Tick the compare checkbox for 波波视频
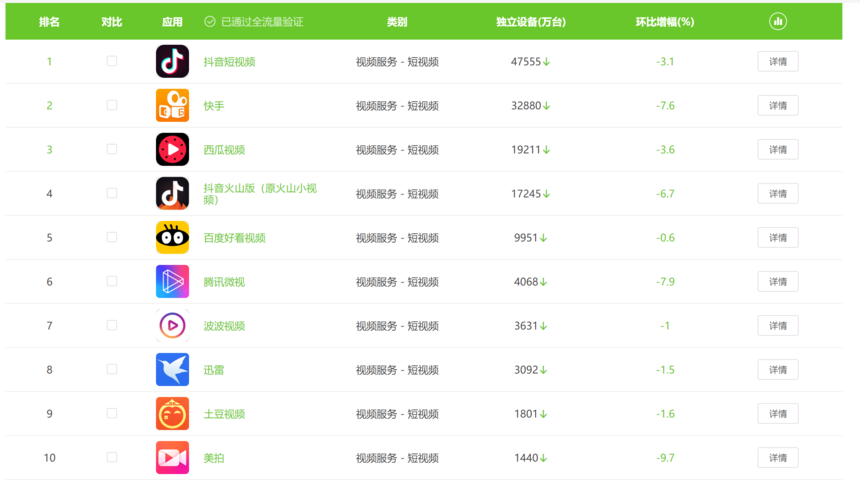This screenshot has height=488, width=860. pos(112,325)
